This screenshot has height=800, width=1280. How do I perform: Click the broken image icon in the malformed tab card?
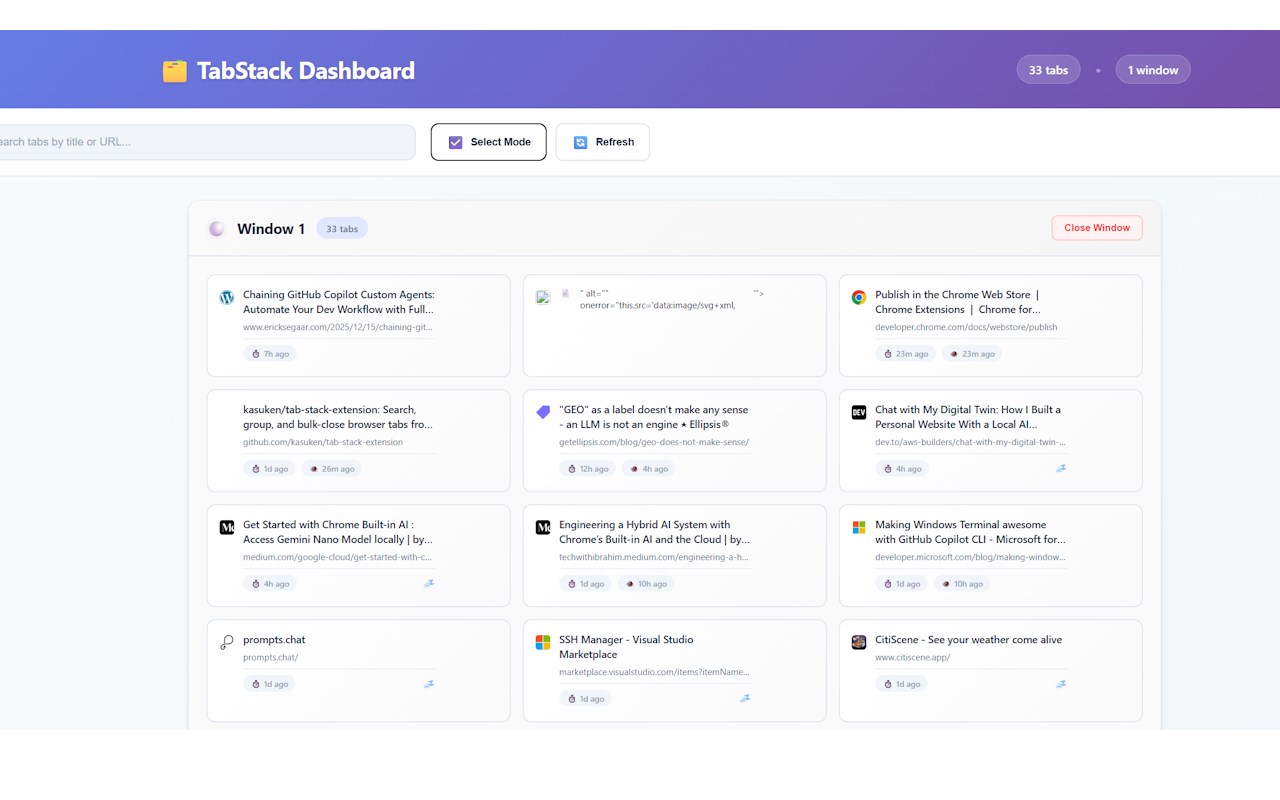tap(543, 297)
